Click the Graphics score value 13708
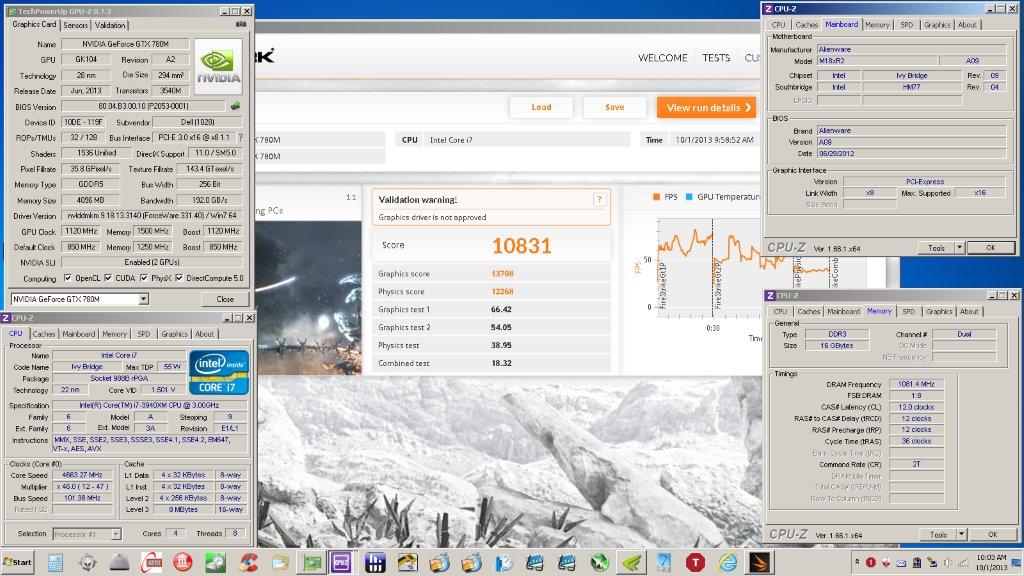 (x=502, y=274)
